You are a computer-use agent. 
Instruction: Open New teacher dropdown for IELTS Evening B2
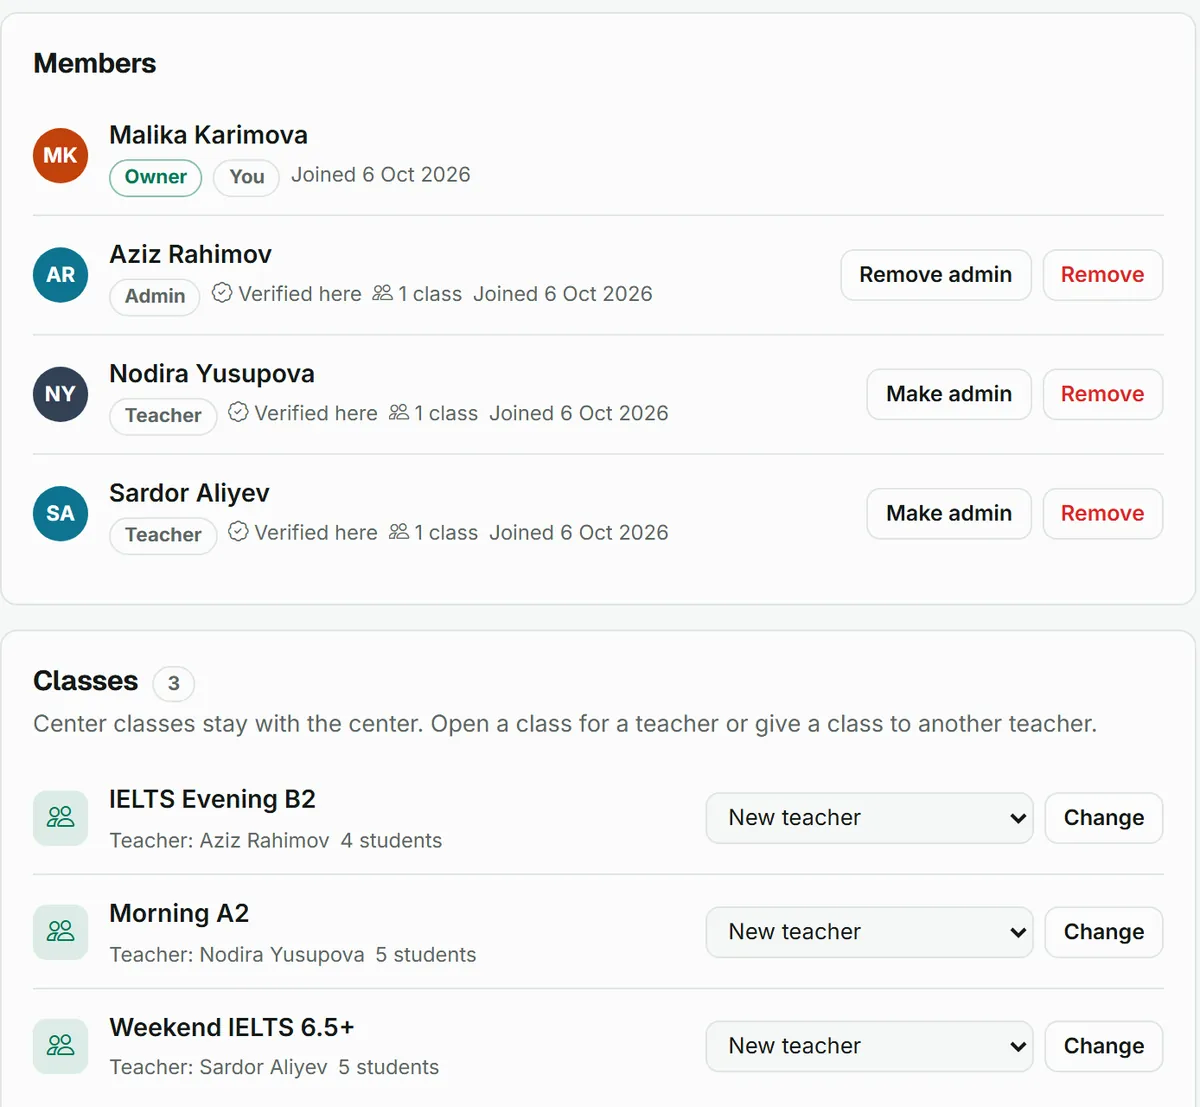869,818
